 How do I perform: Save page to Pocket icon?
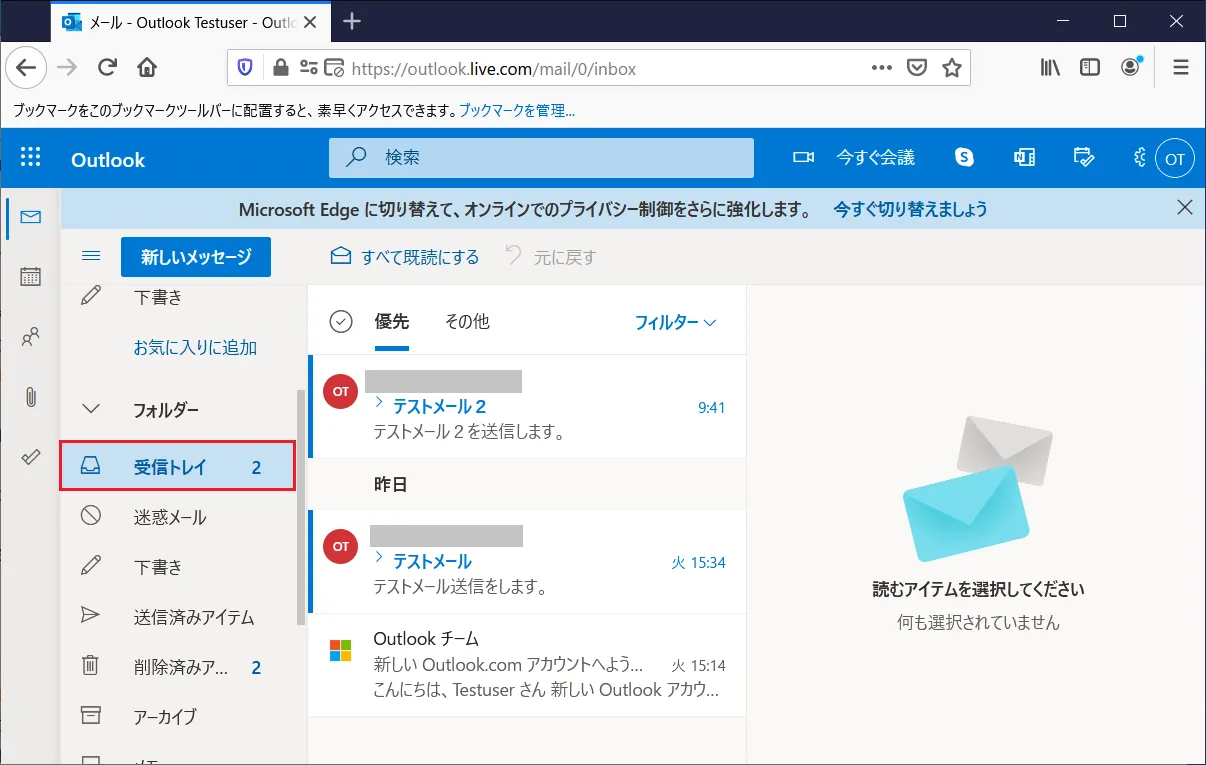[x=916, y=68]
